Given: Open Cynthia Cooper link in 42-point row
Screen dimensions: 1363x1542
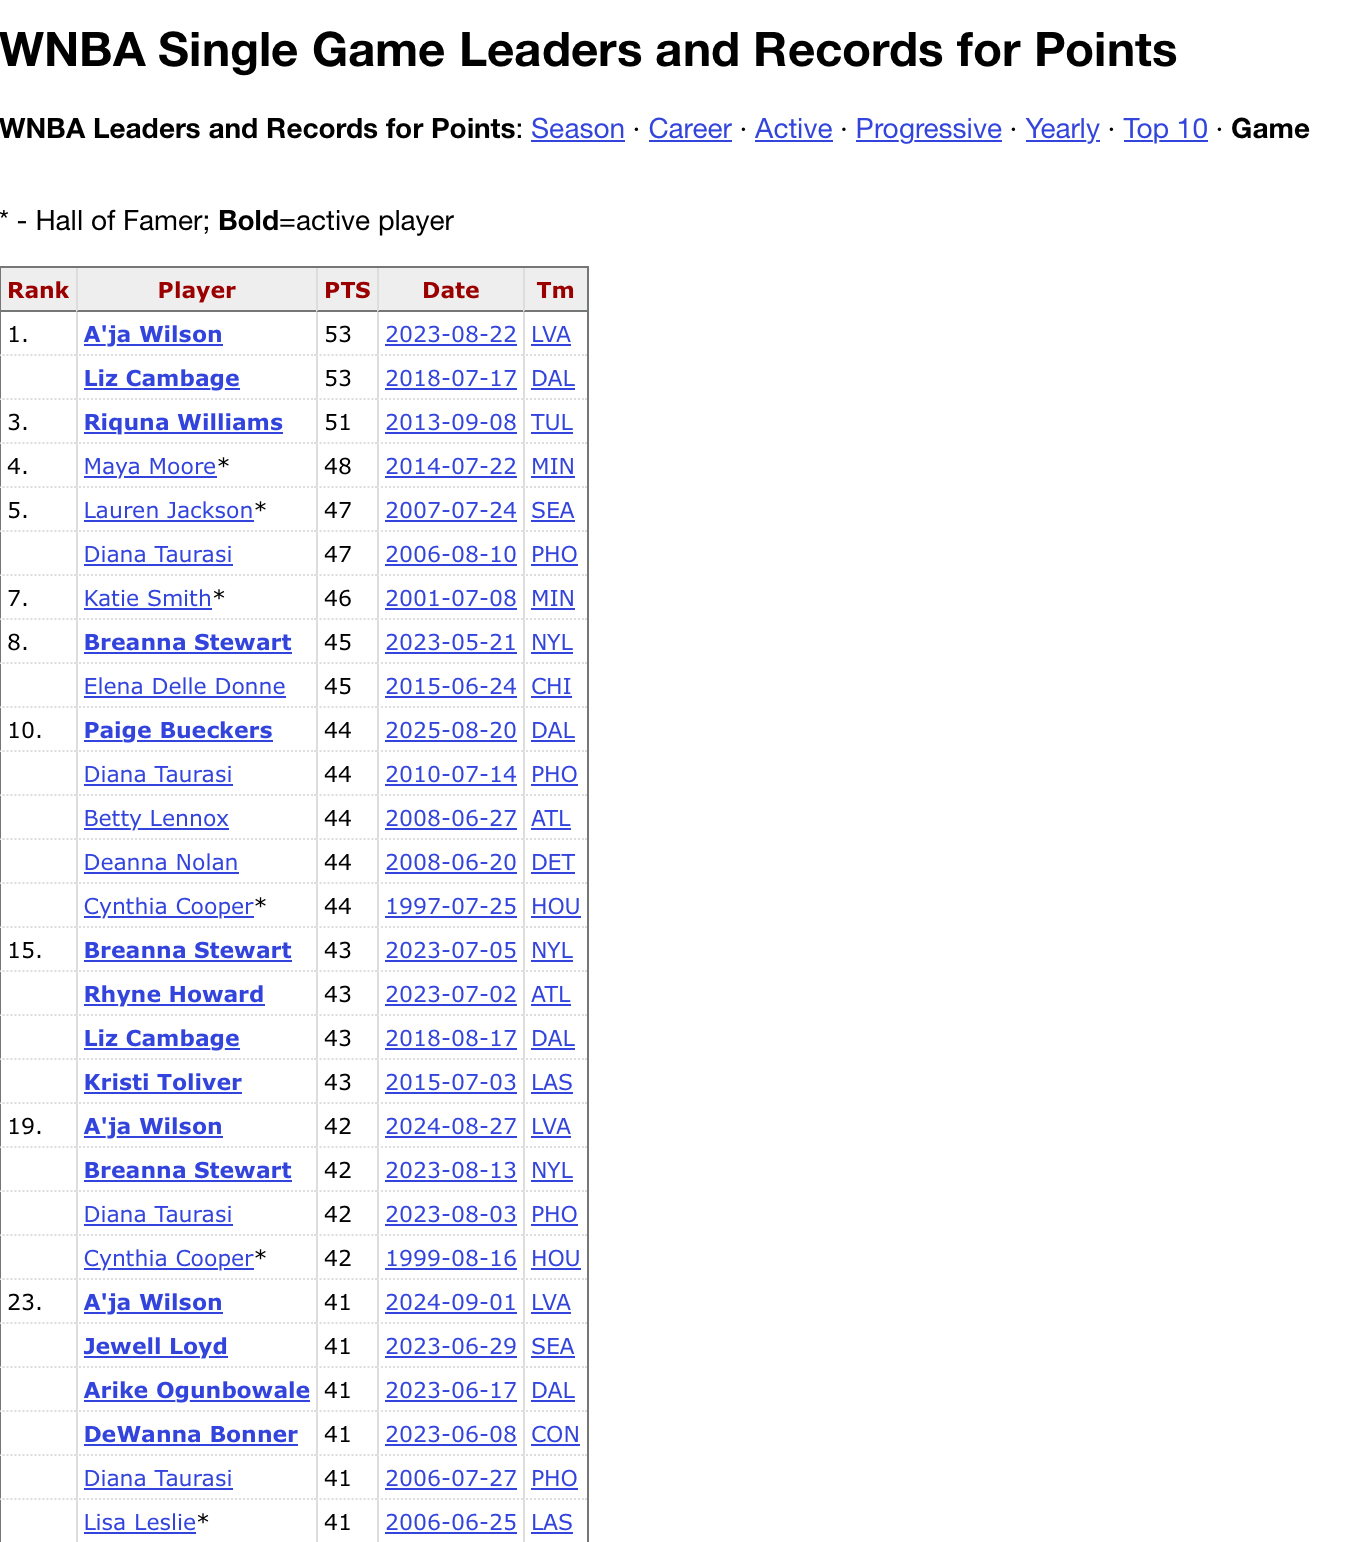Looking at the screenshot, I should click(169, 1258).
